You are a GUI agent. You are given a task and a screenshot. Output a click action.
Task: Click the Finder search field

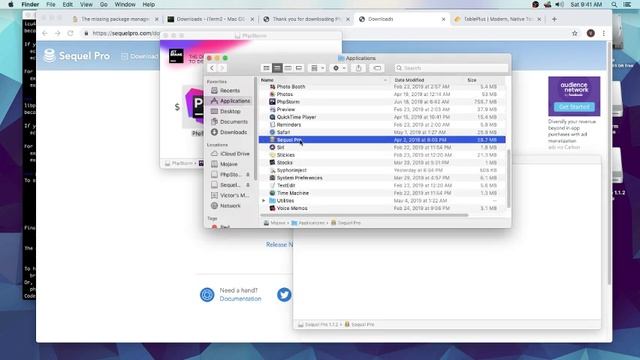451,68
